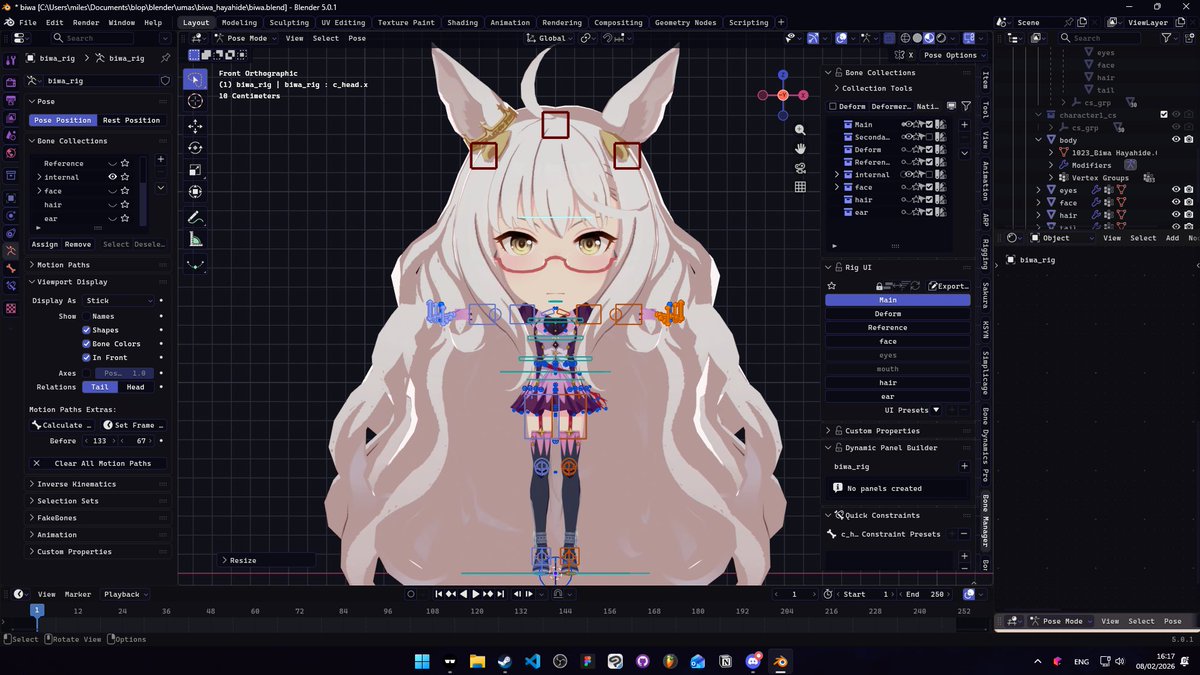Toggle visibility eye of the internal collection
This screenshot has width=1200, height=675.
pos(113,177)
